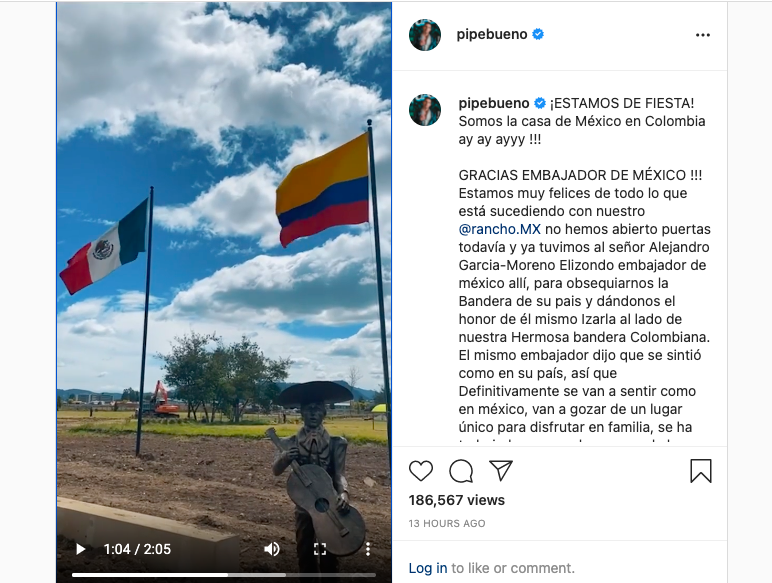Click the Log in link
The image size is (772, 583).
click(428, 568)
